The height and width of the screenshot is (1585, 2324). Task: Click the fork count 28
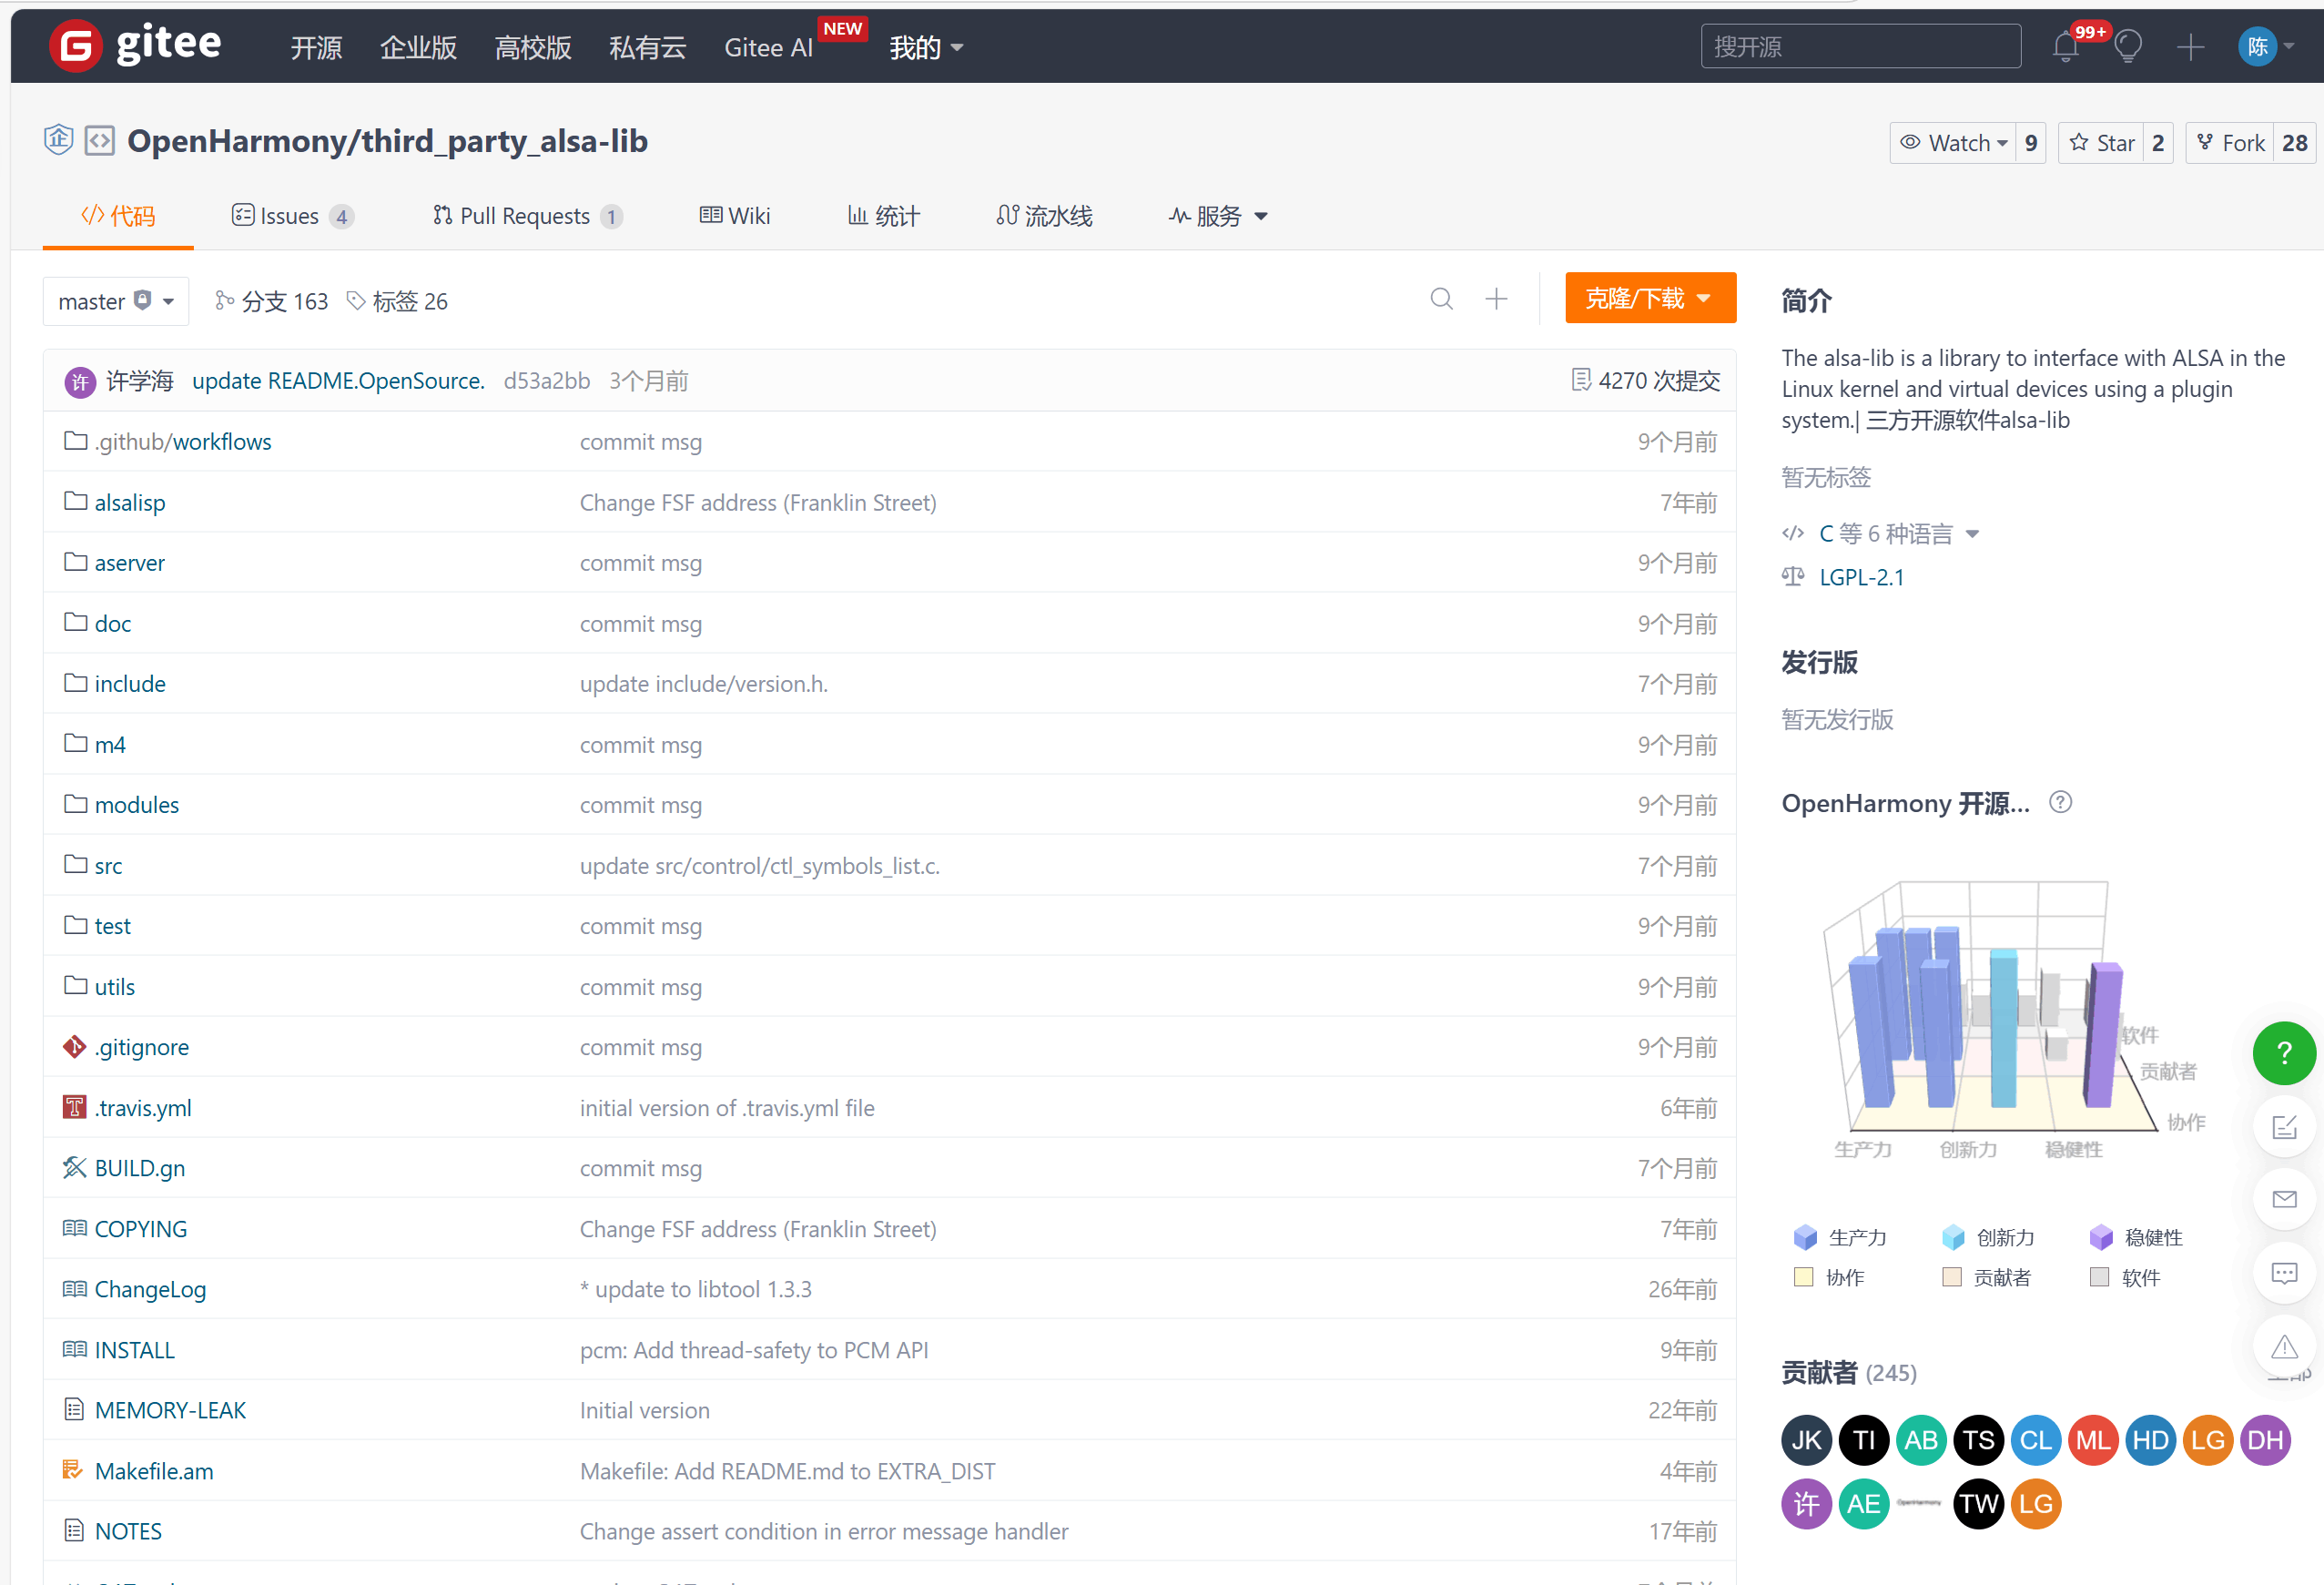pos(2295,143)
